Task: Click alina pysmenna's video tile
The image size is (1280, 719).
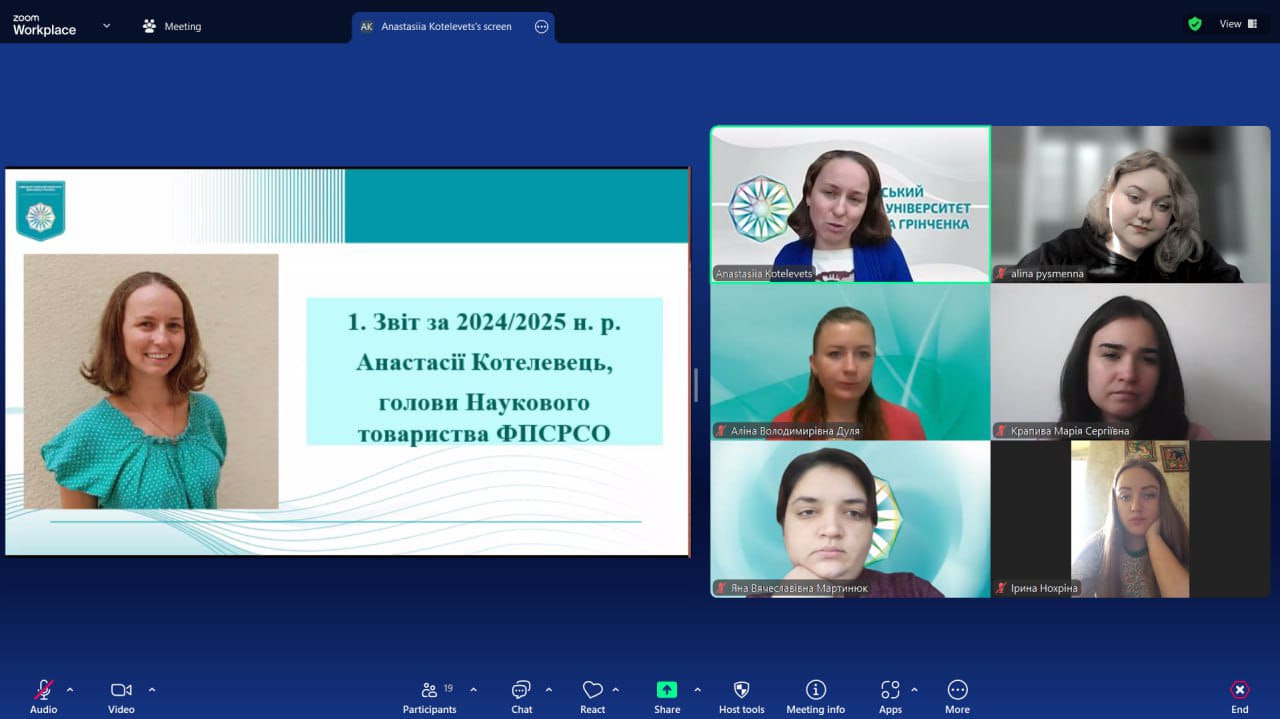Action: pyautogui.click(x=1130, y=204)
